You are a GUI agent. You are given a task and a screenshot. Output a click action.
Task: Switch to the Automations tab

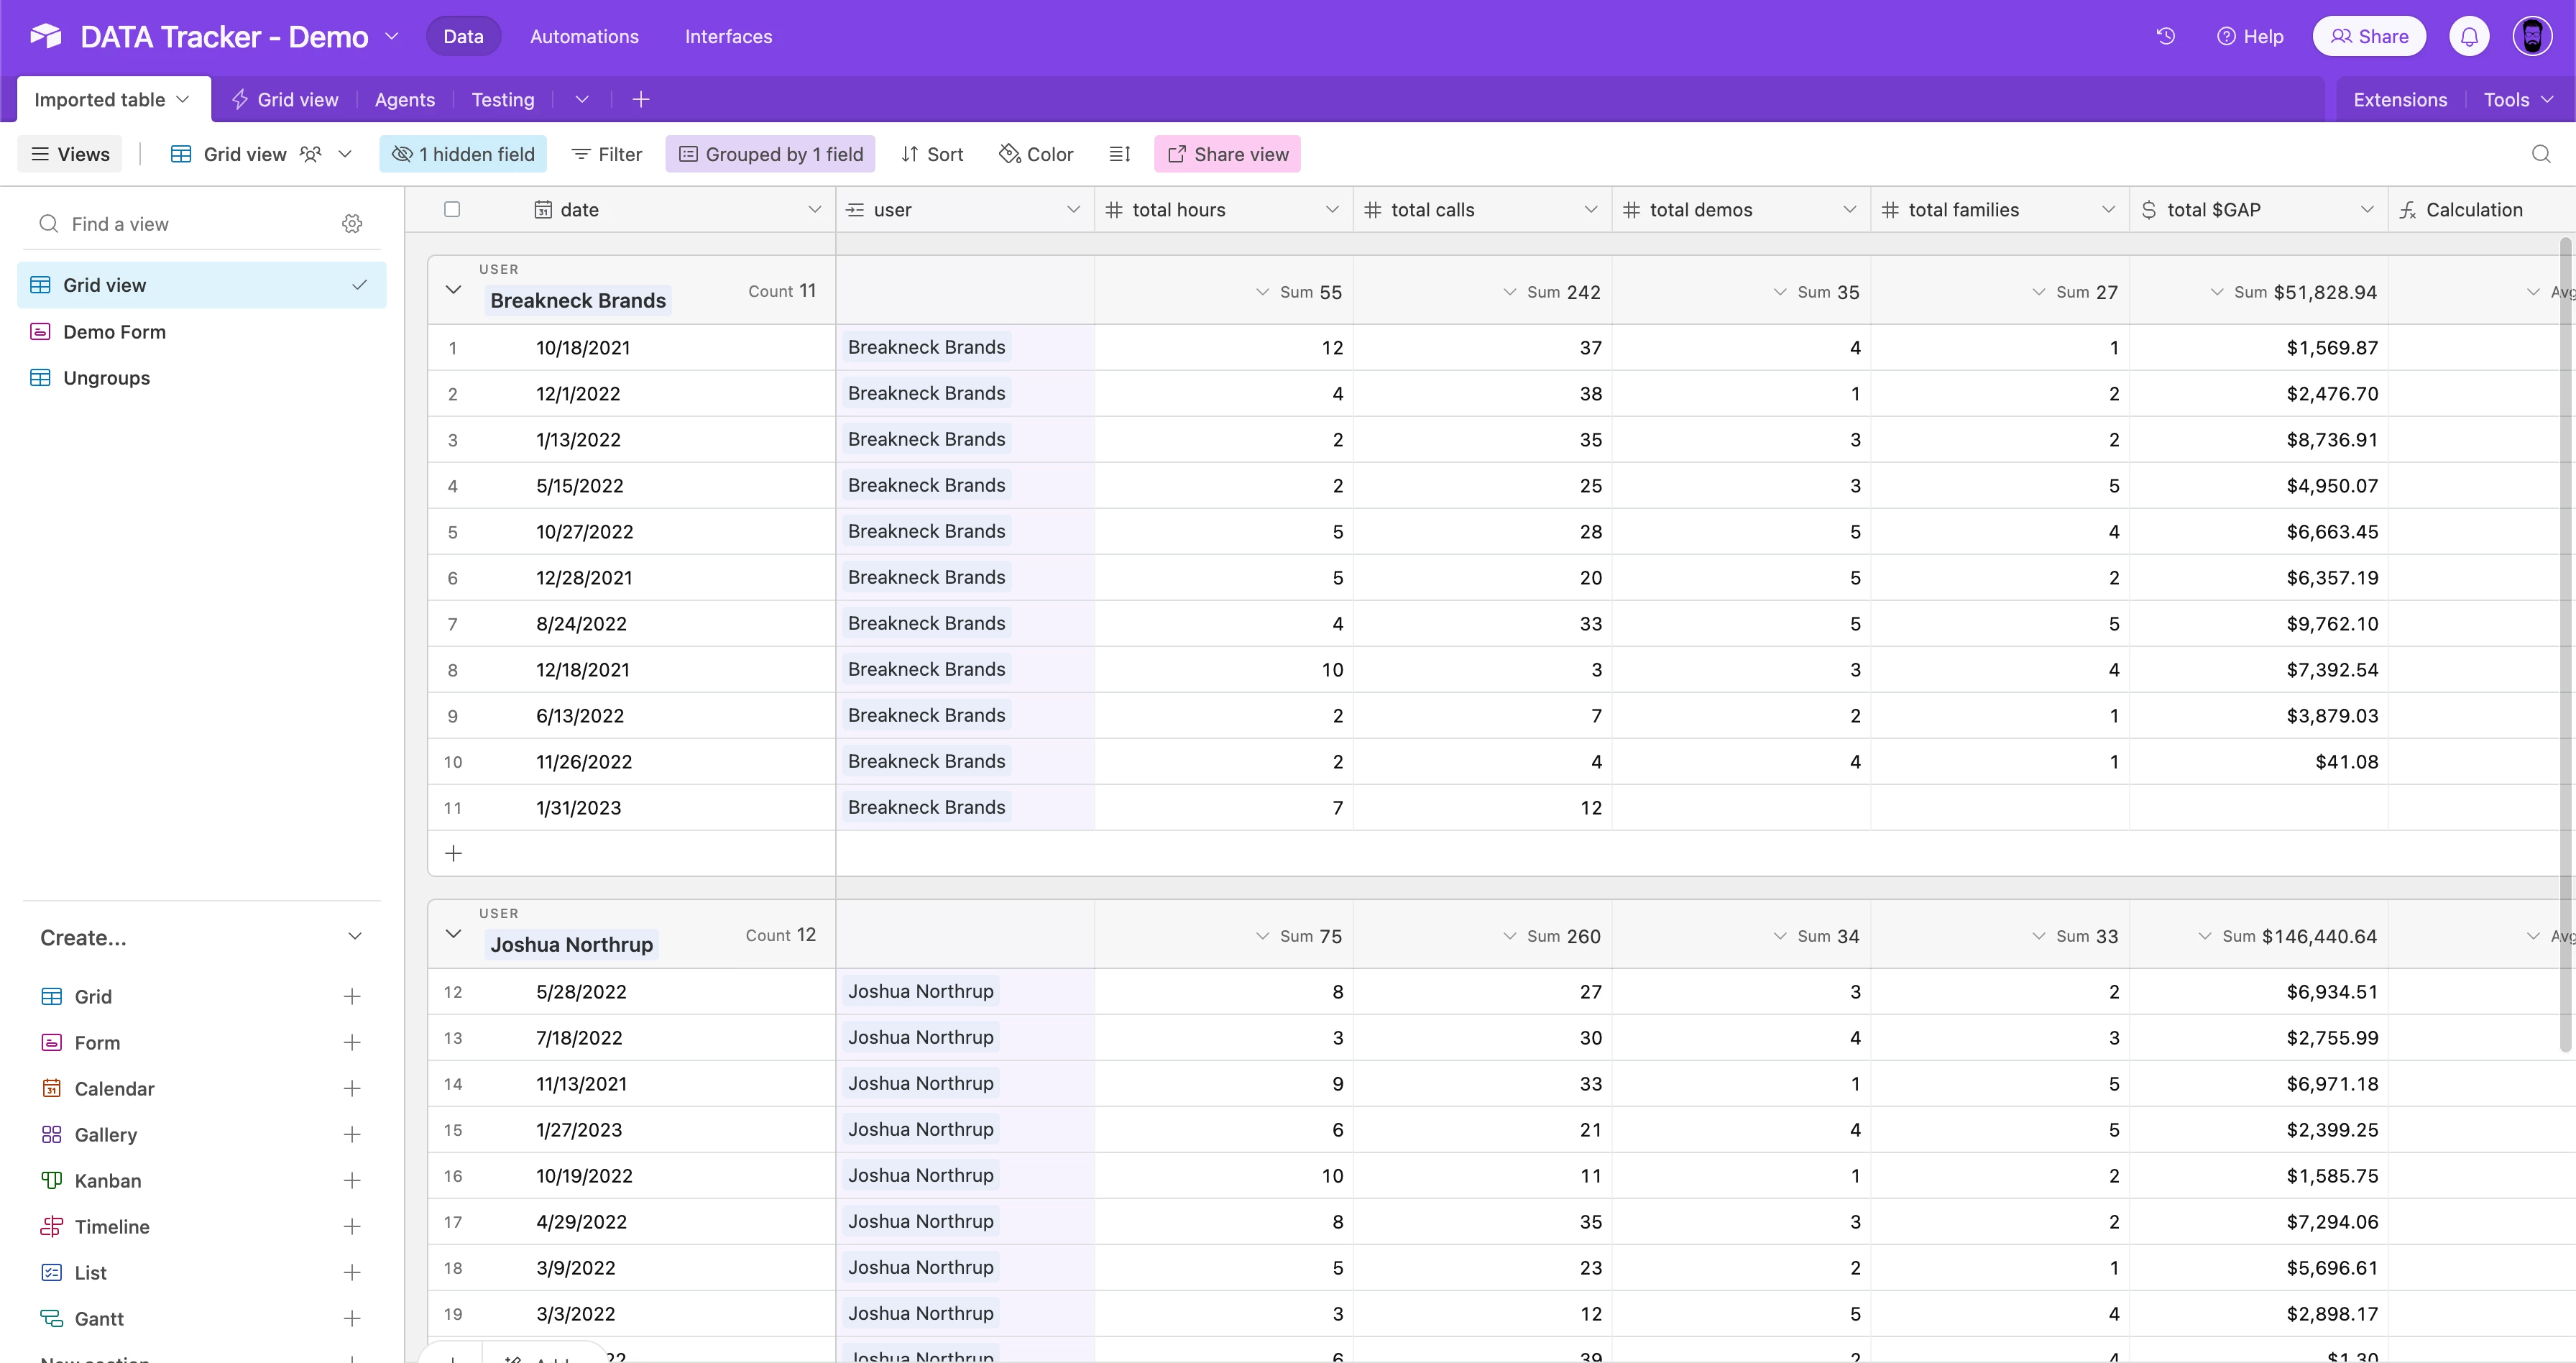click(x=584, y=37)
